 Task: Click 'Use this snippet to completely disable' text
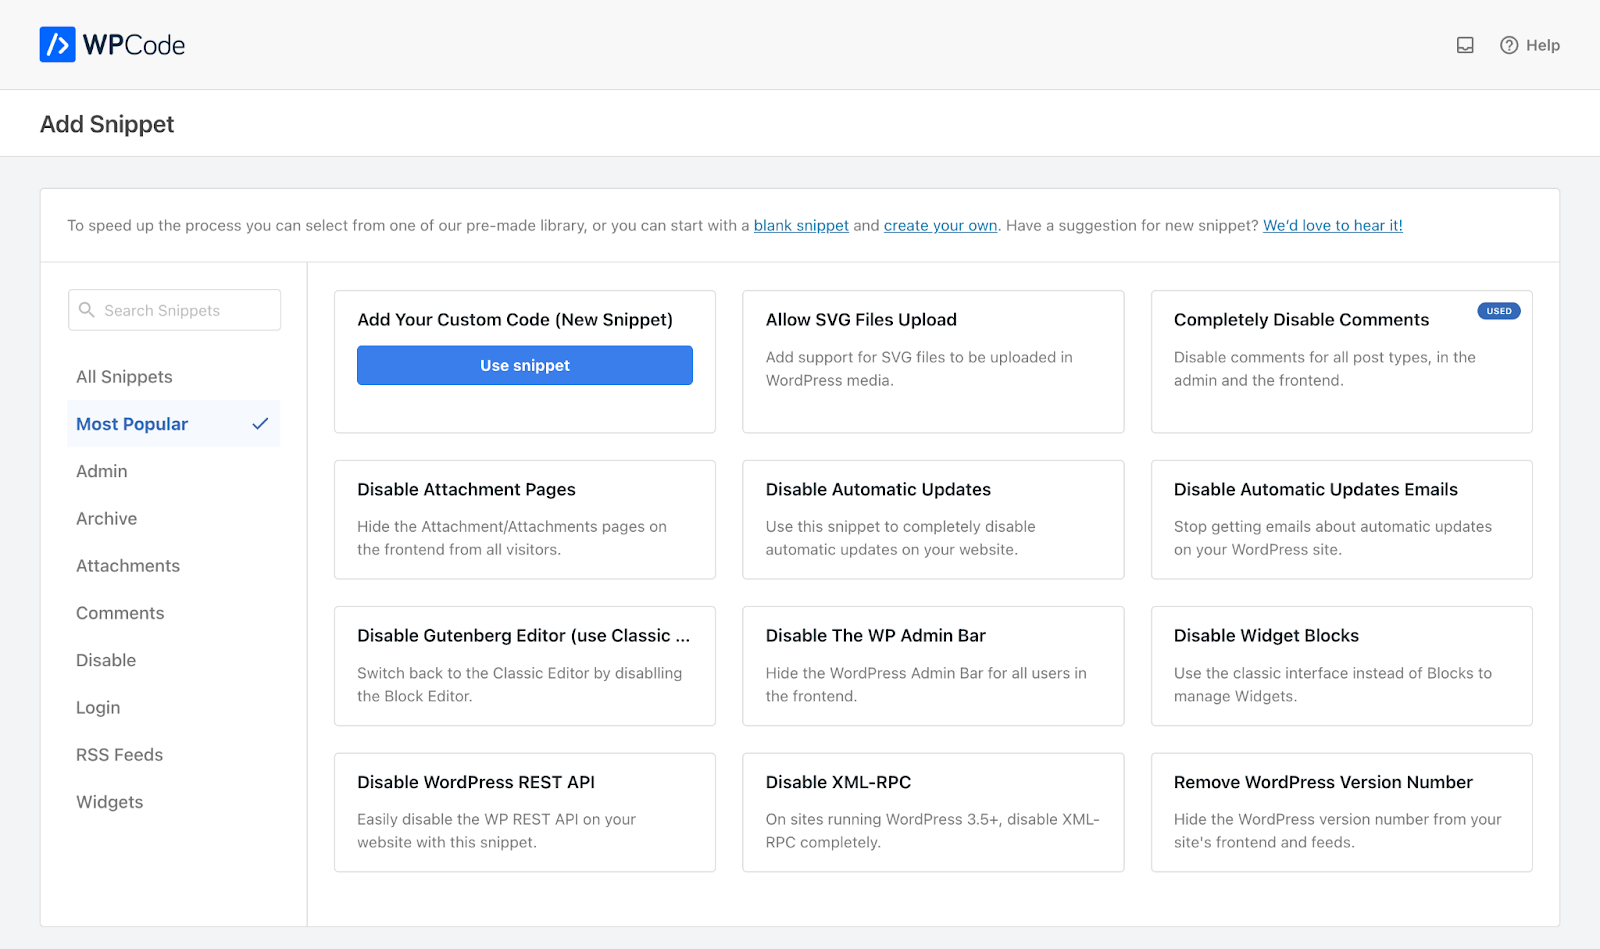point(901,538)
